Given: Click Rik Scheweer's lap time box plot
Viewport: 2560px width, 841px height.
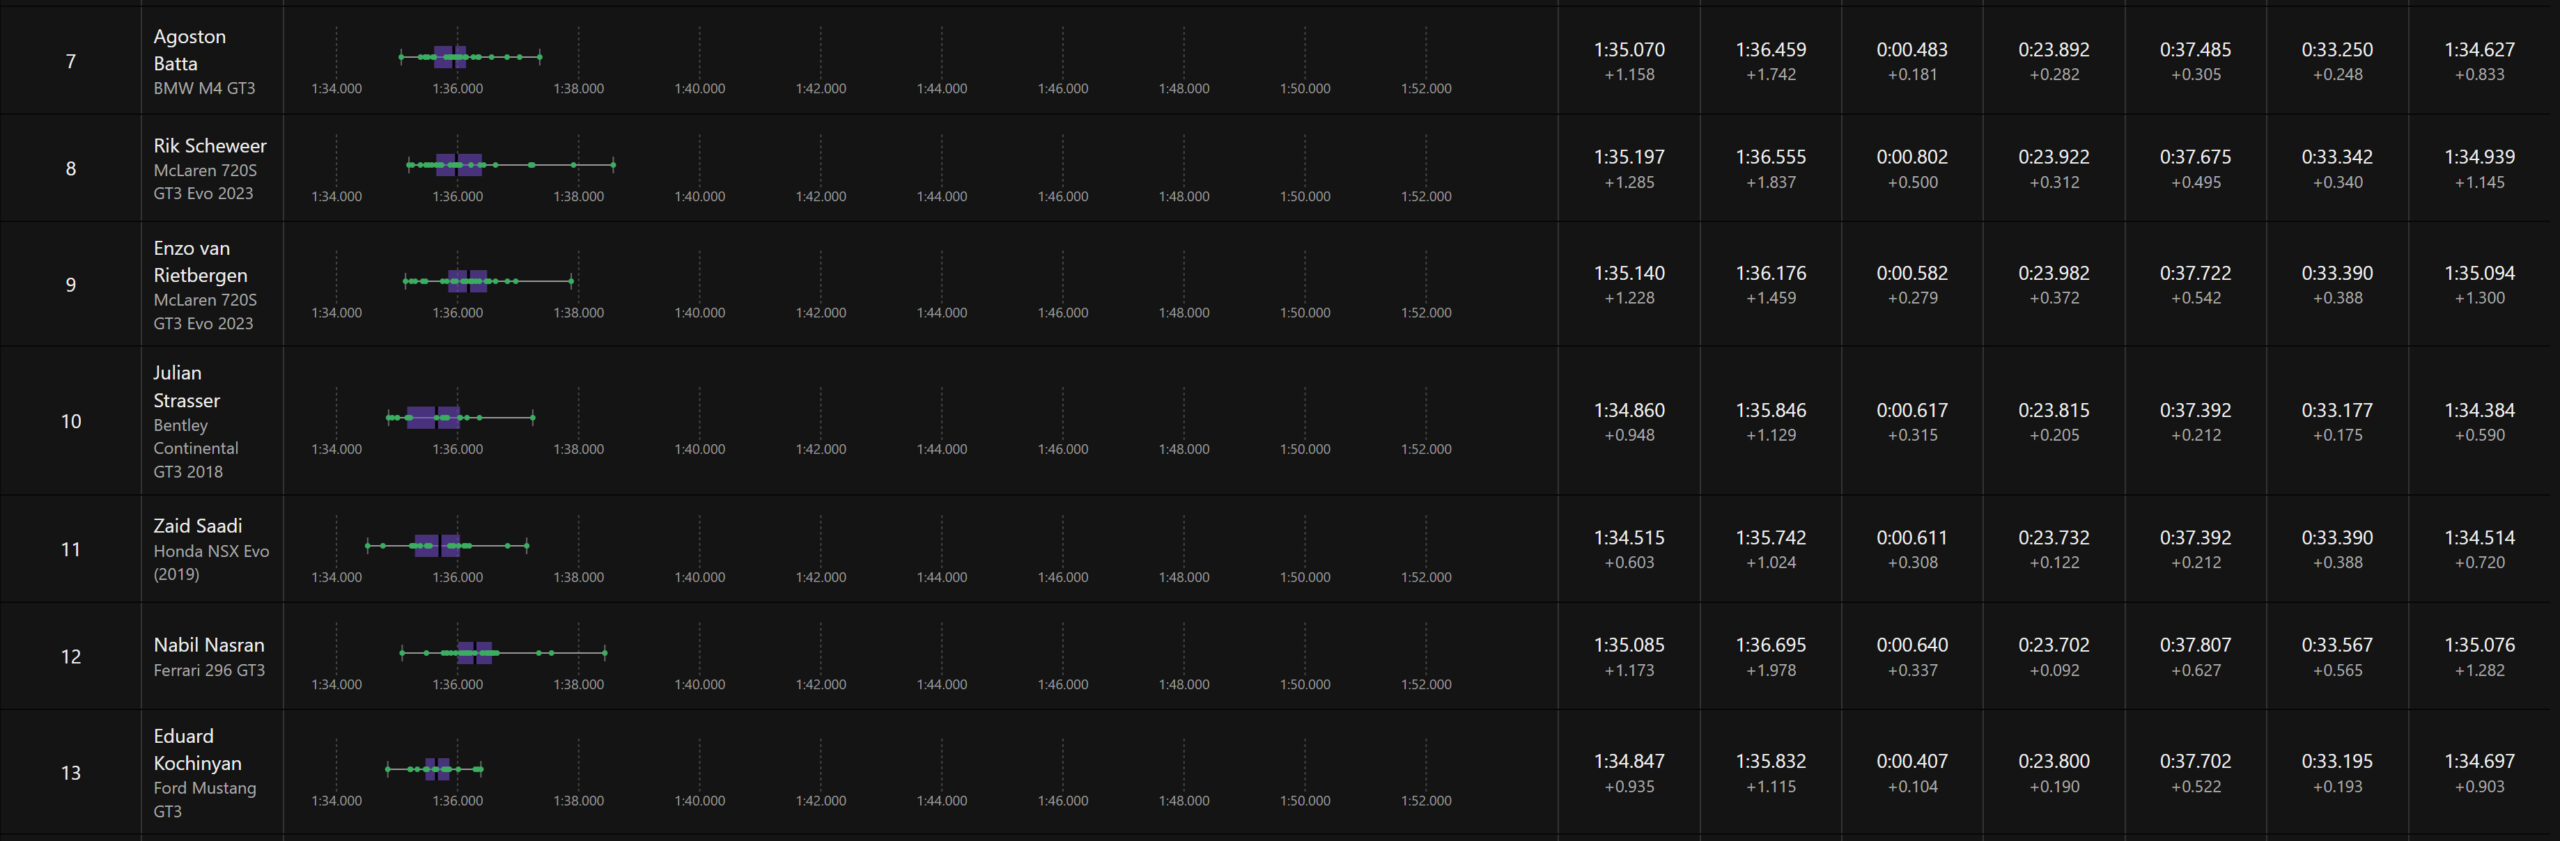Looking at the screenshot, I should [x=459, y=165].
